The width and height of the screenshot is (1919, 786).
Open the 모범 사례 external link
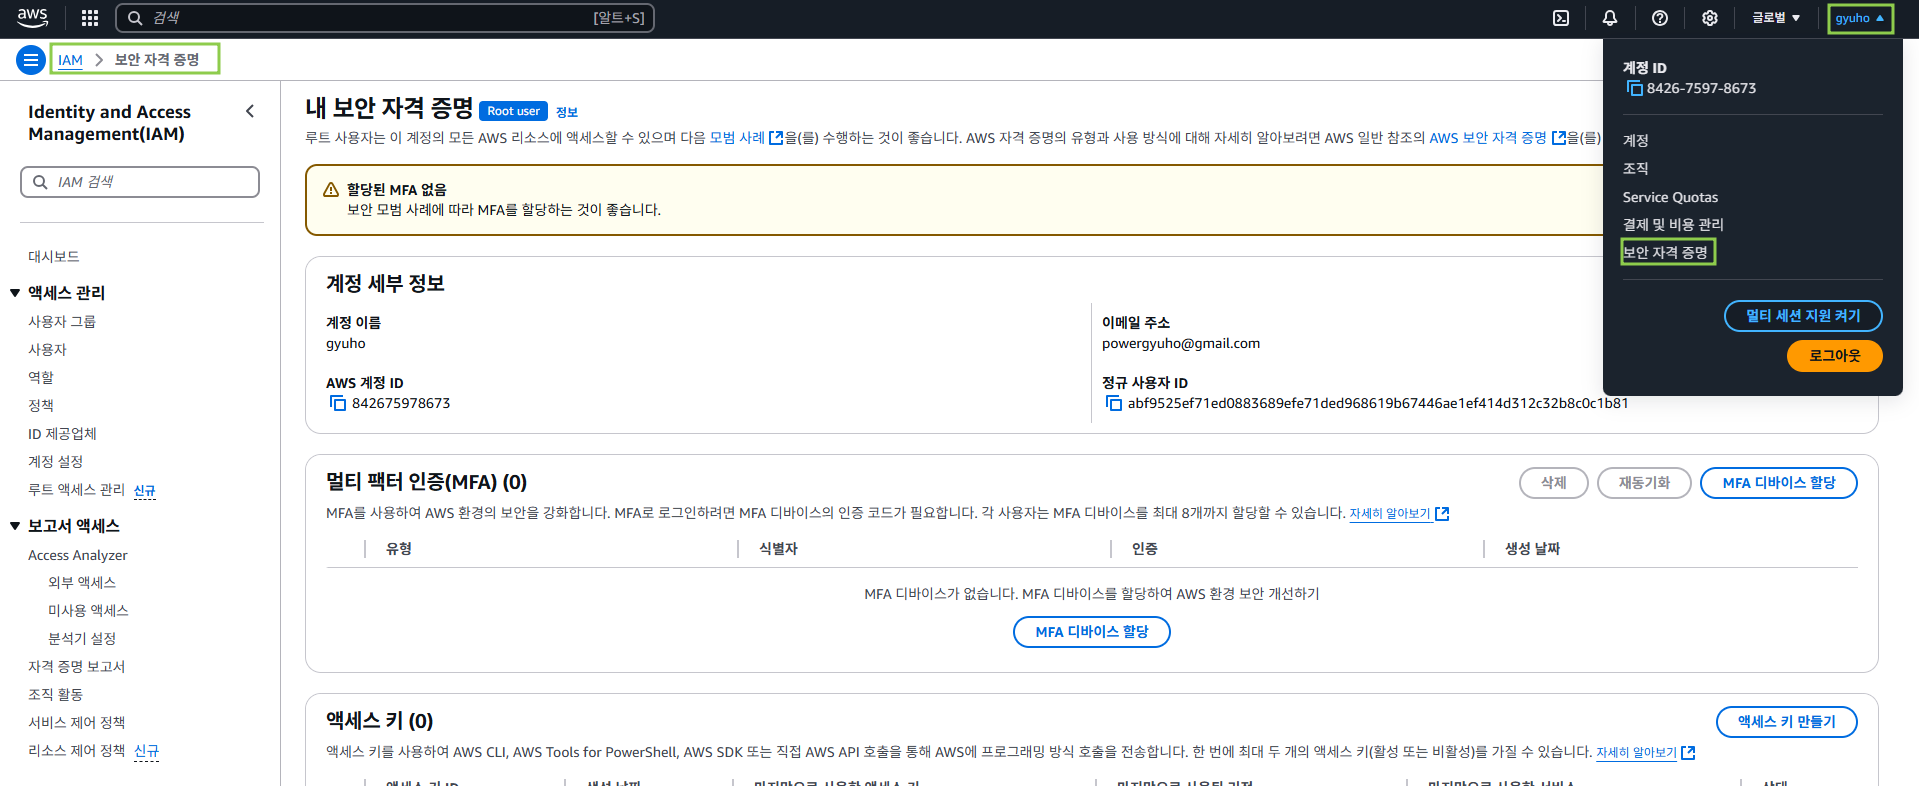click(746, 138)
